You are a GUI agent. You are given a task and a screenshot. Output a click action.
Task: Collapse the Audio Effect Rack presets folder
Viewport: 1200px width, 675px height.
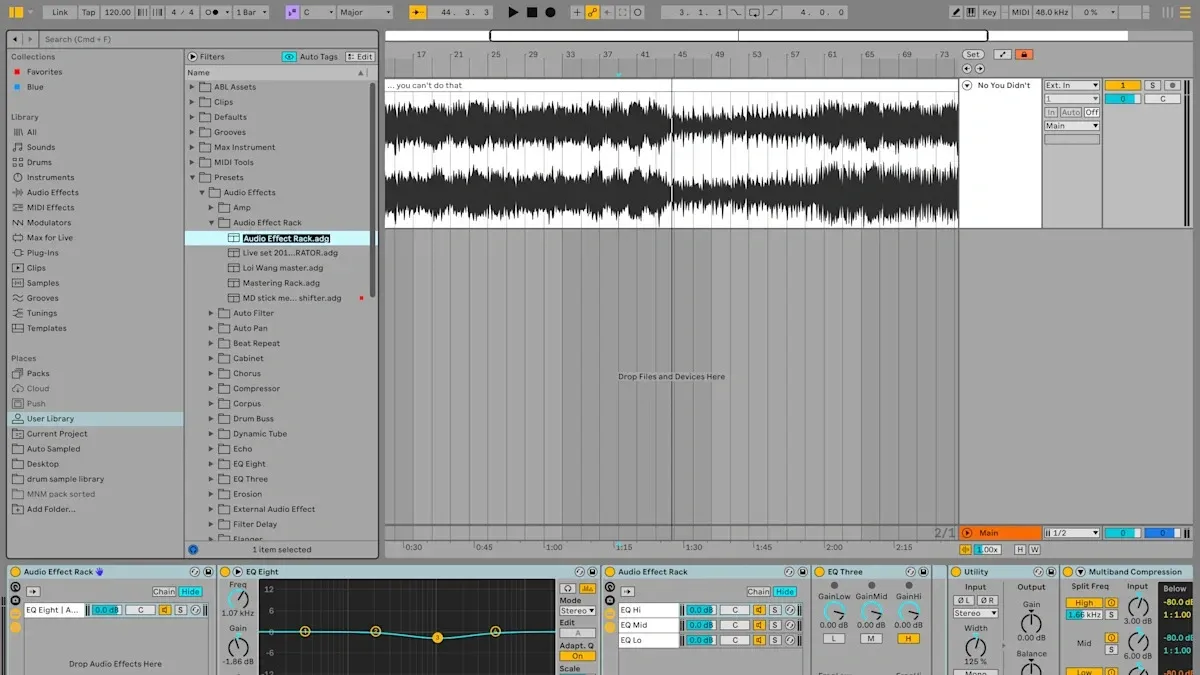tap(210, 222)
